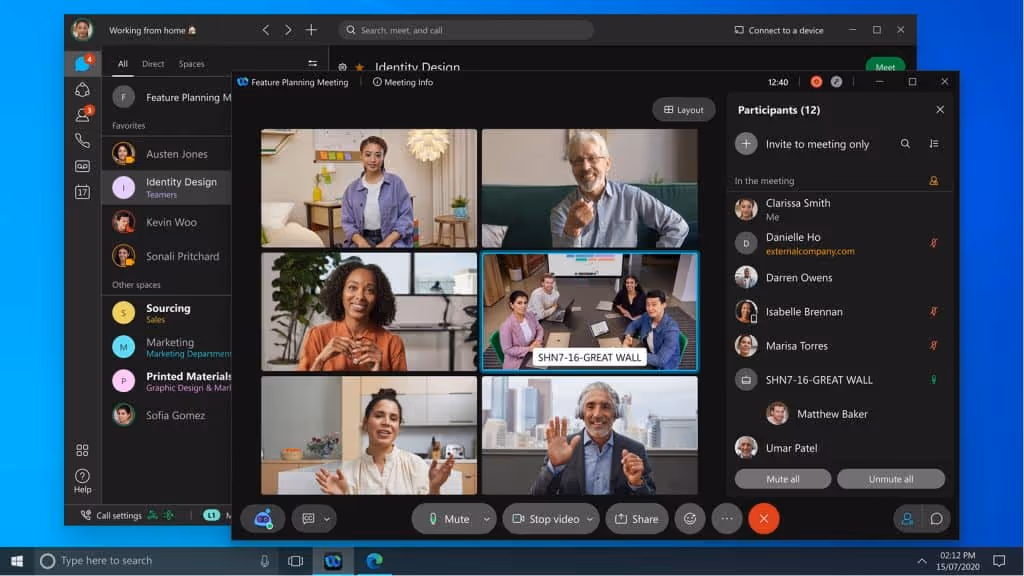The image size is (1024, 576).
Task: Open Voicemail icon in Webex sidebar
Action: (x=82, y=167)
